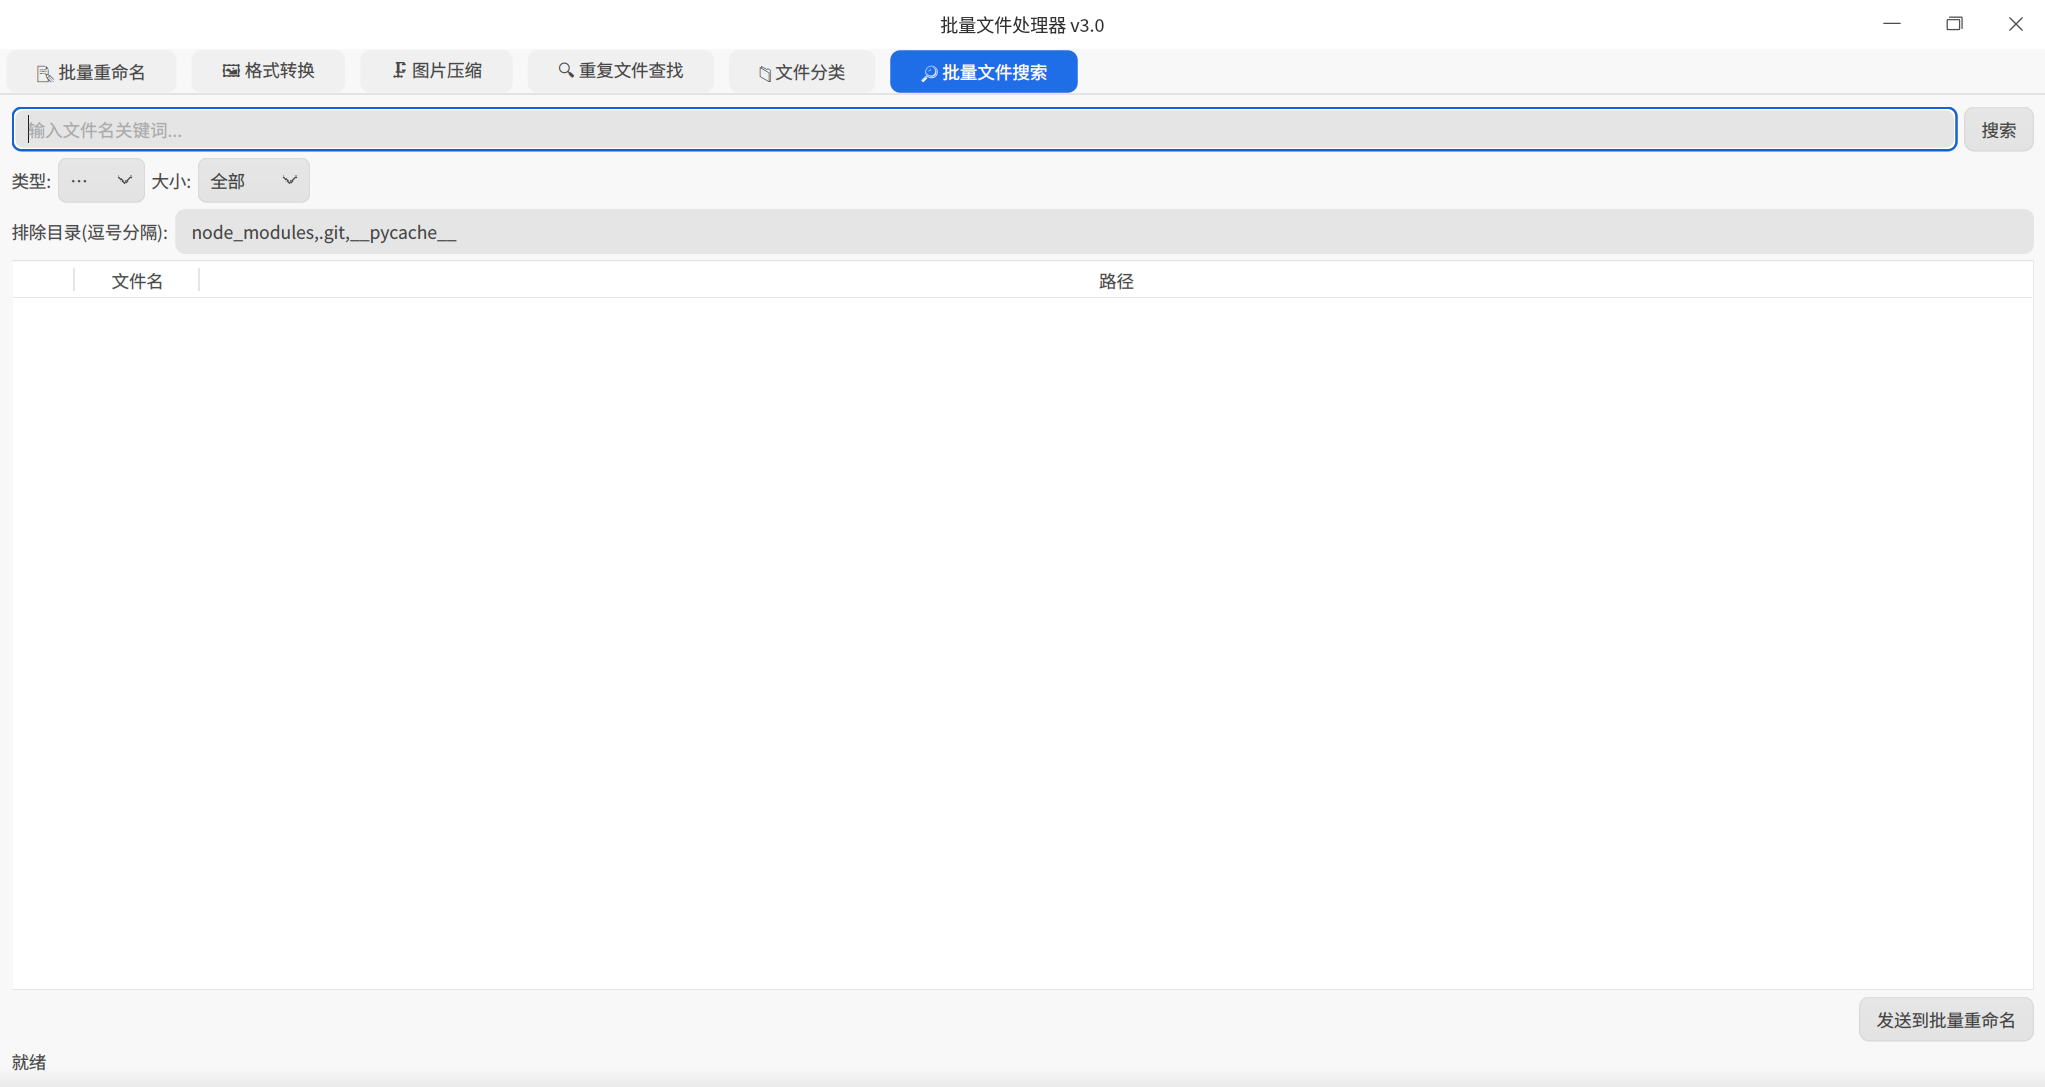Image resolution: width=2045 pixels, height=1087 pixels.
Task: Sort by the 路径 column header
Action: point(1116,281)
